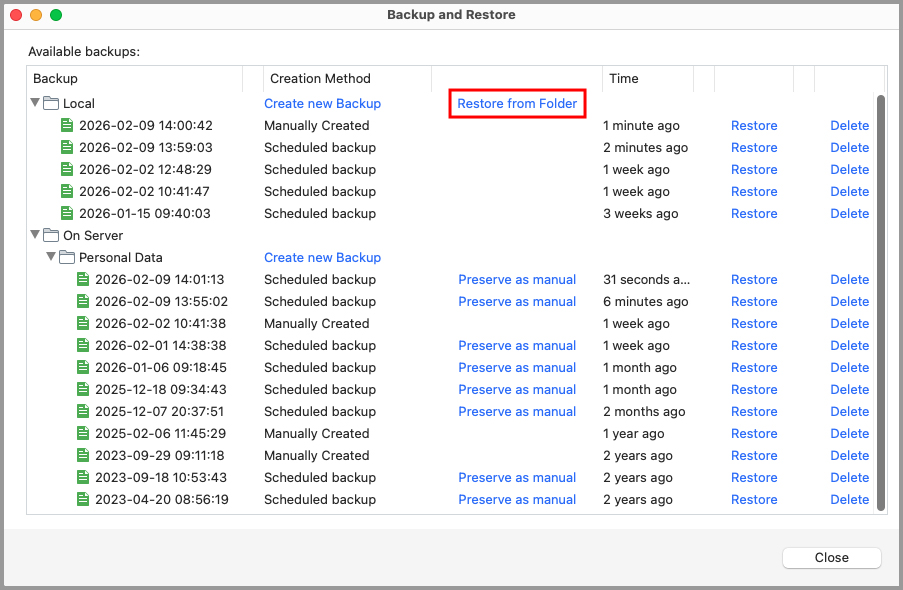Create a new local backup
The height and width of the screenshot is (590, 903).
[322, 103]
